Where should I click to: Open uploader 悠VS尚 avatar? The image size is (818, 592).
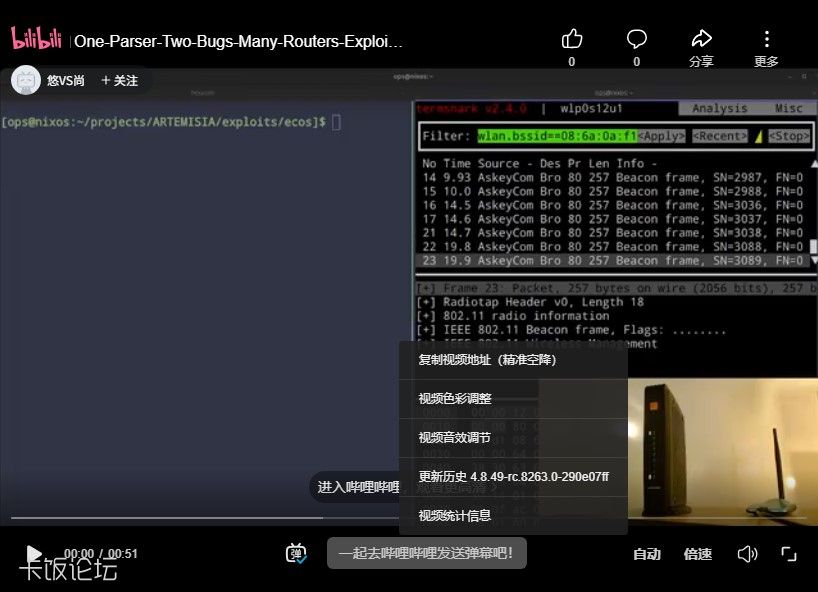26,80
